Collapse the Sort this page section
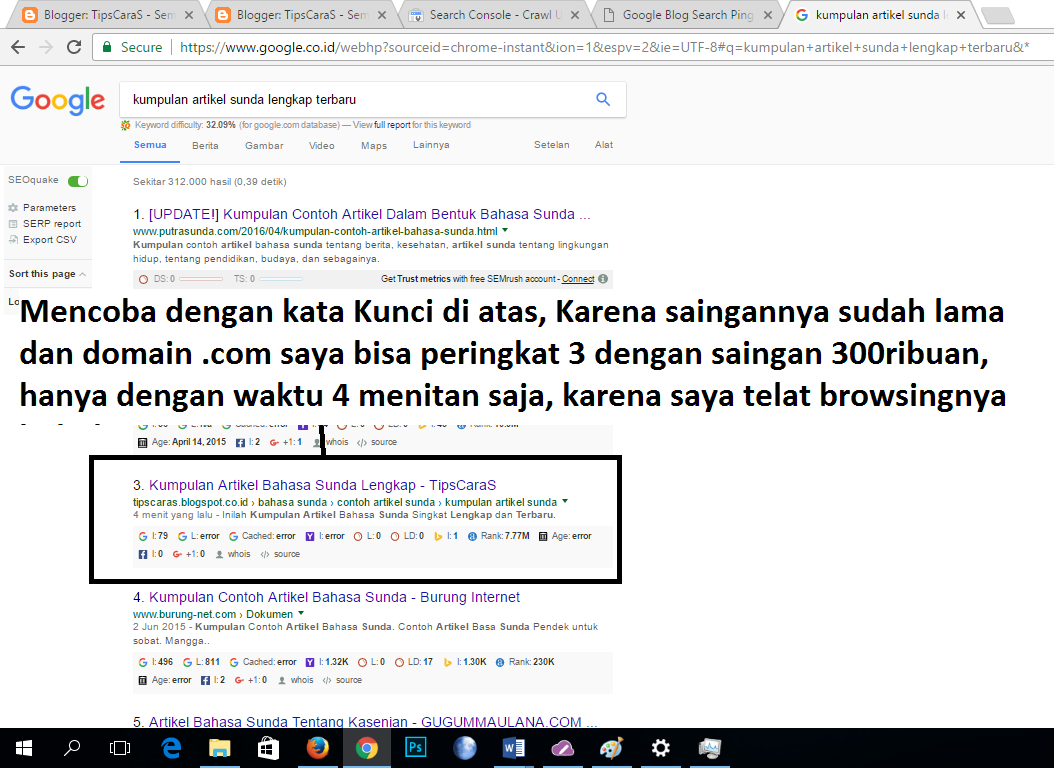 (47, 274)
